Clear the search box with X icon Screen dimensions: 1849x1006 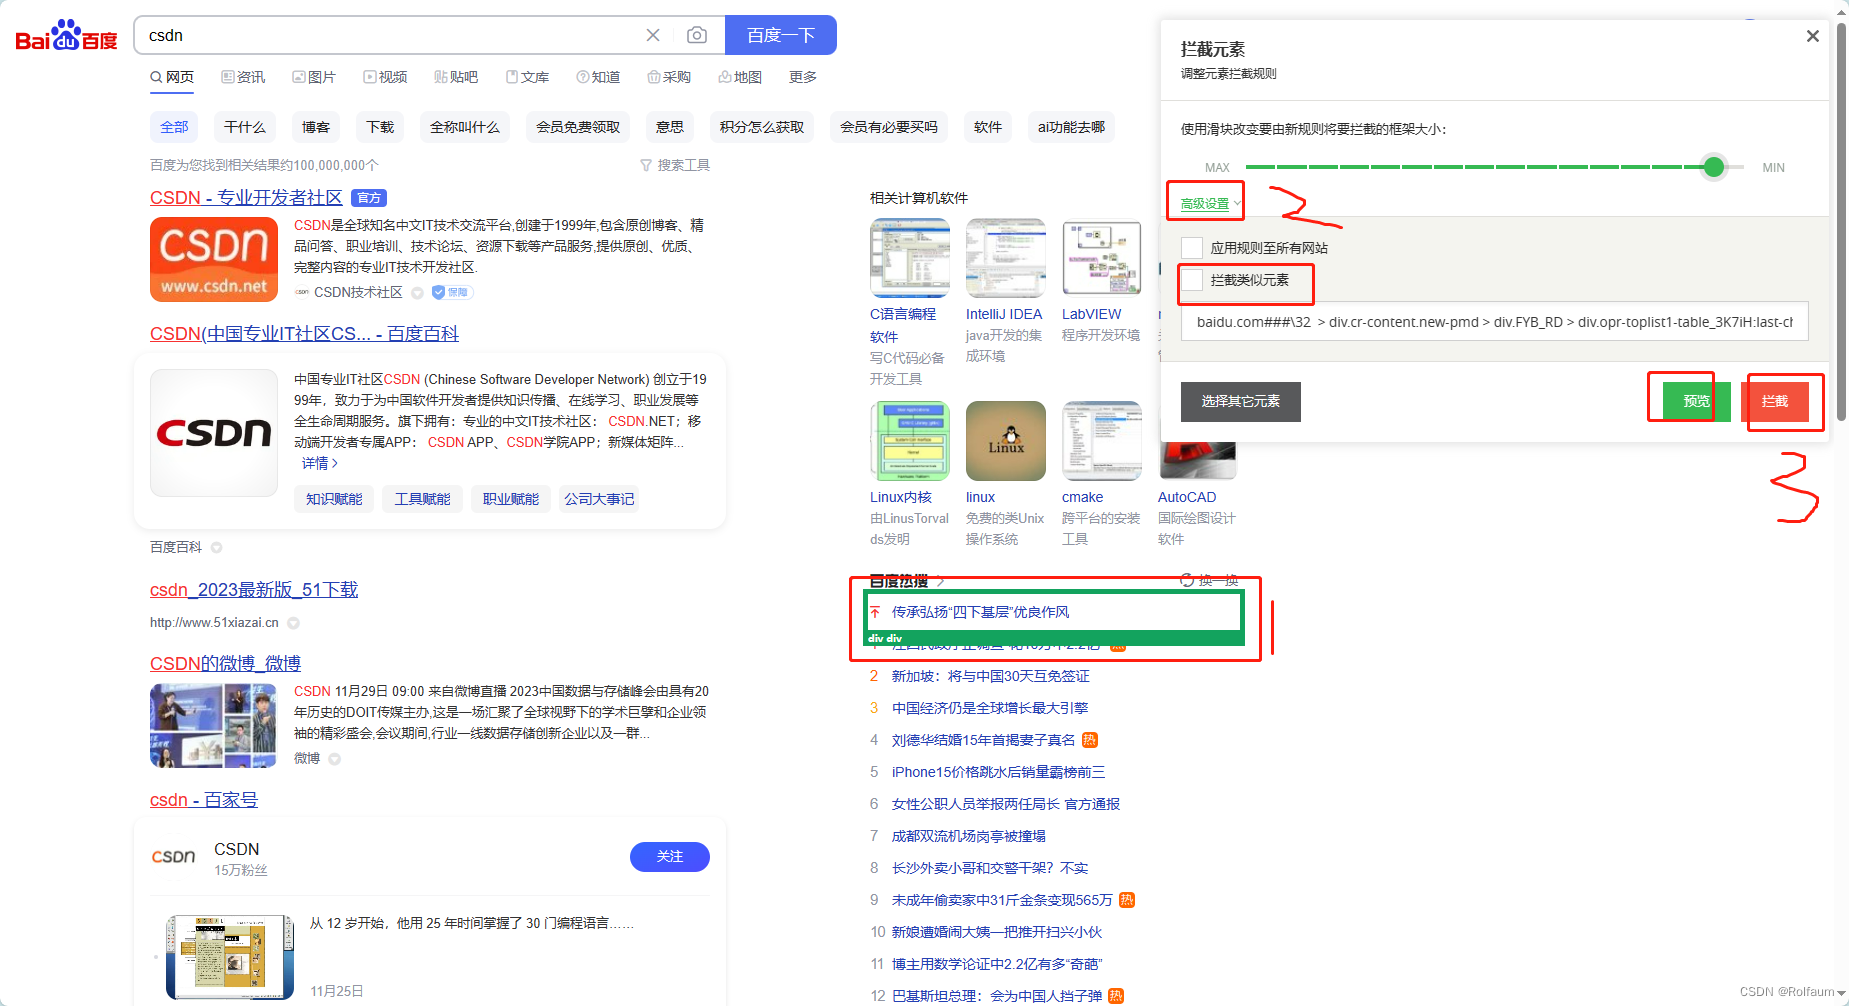(653, 35)
